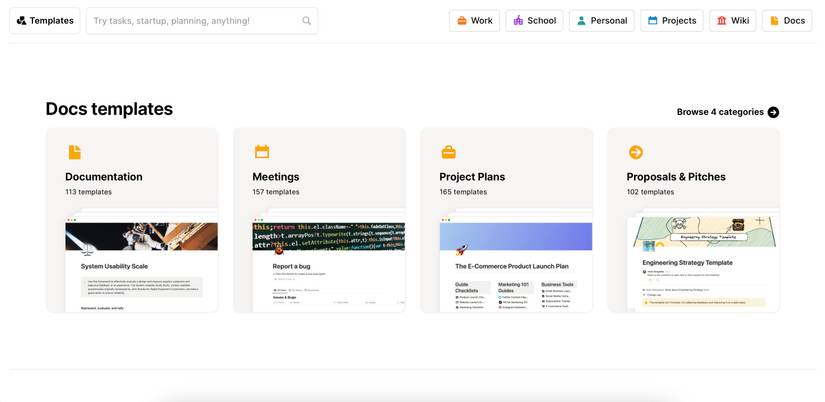Open the Personal category tab
The width and height of the screenshot is (825, 402).
[x=602, y=21]
